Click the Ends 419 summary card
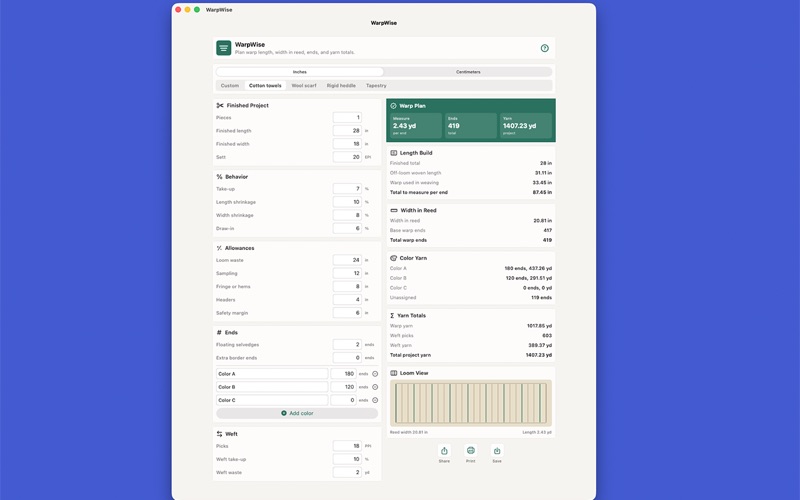800x500 pixels. [471, 126]
